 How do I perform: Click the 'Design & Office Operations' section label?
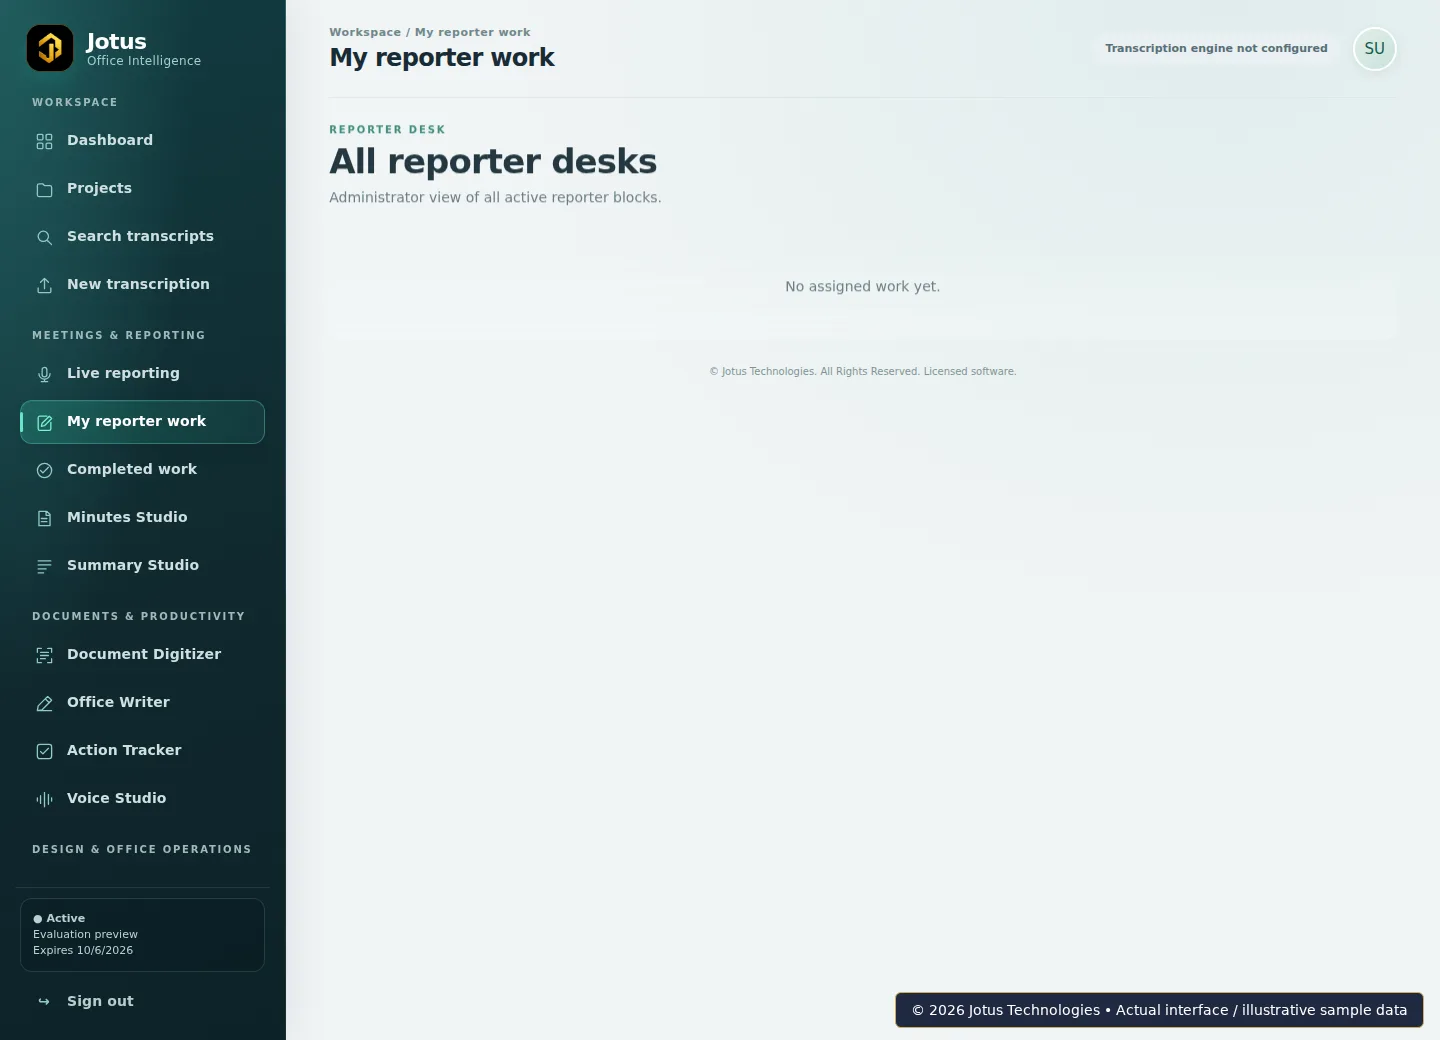(142, 850)
